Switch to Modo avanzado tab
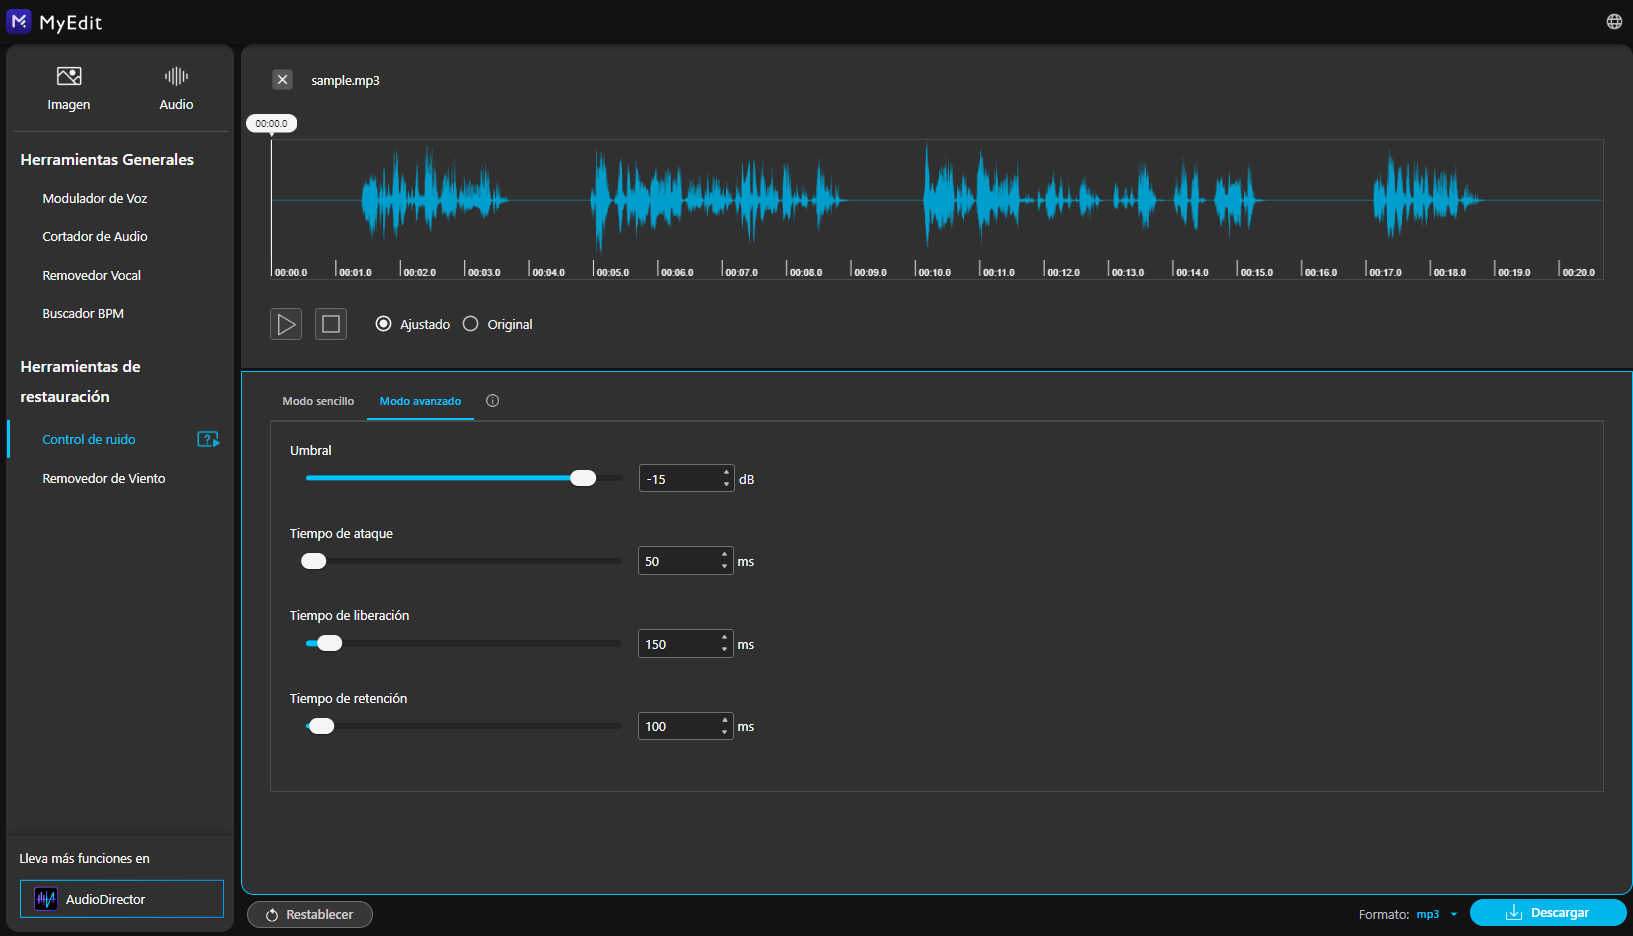The height and width of the screenshot is (936, 1633). coord(420,401)
